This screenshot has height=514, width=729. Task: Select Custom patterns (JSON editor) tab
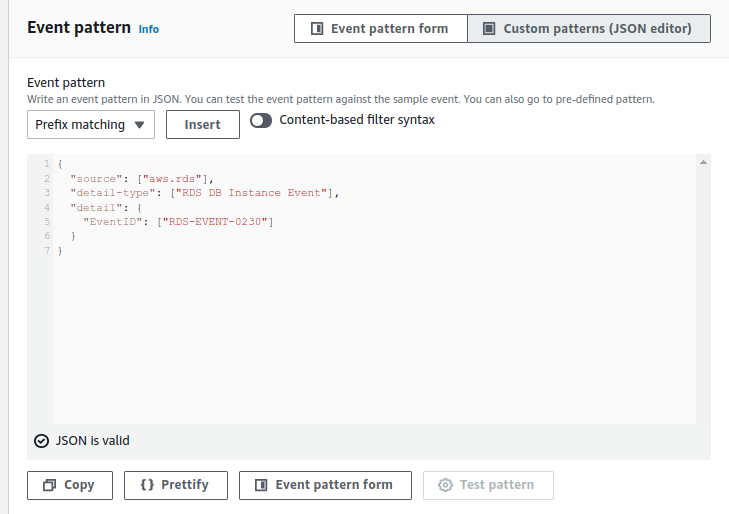pos(589,29)
